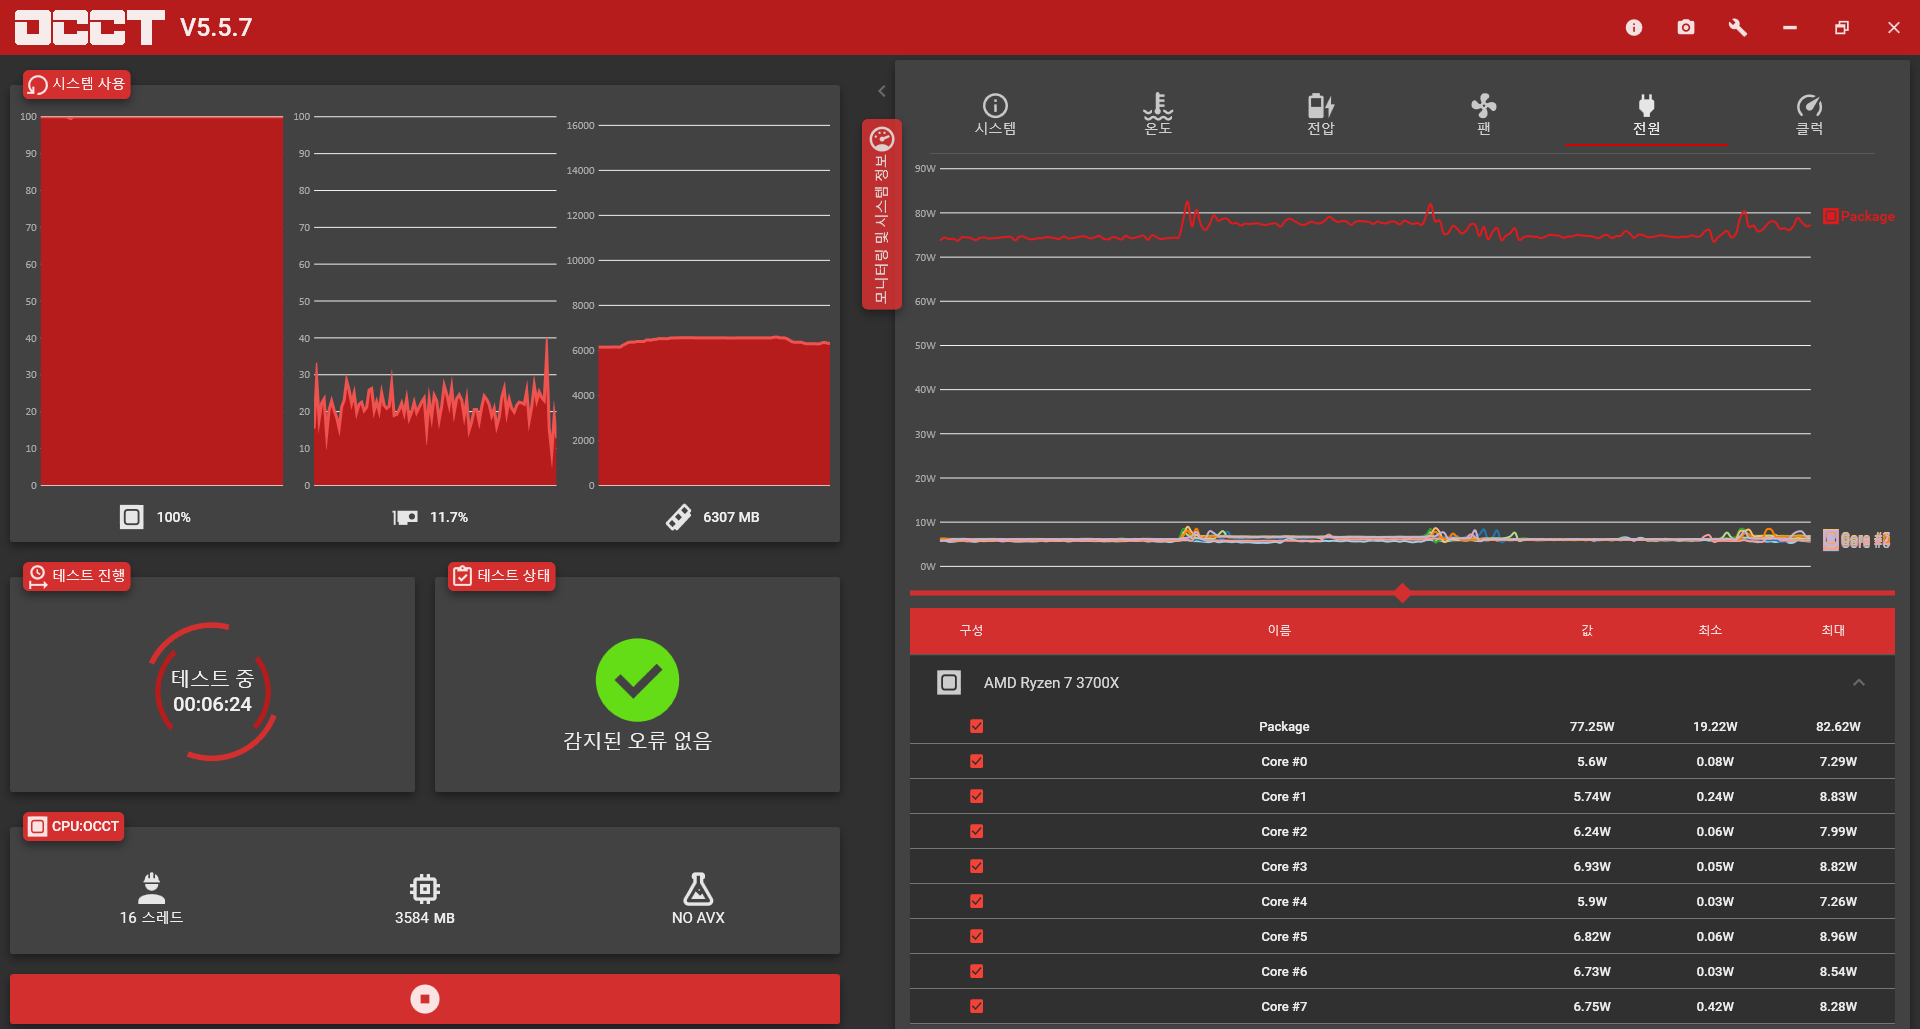Click the flask icon above NO AVX

(x=698, y=888)
